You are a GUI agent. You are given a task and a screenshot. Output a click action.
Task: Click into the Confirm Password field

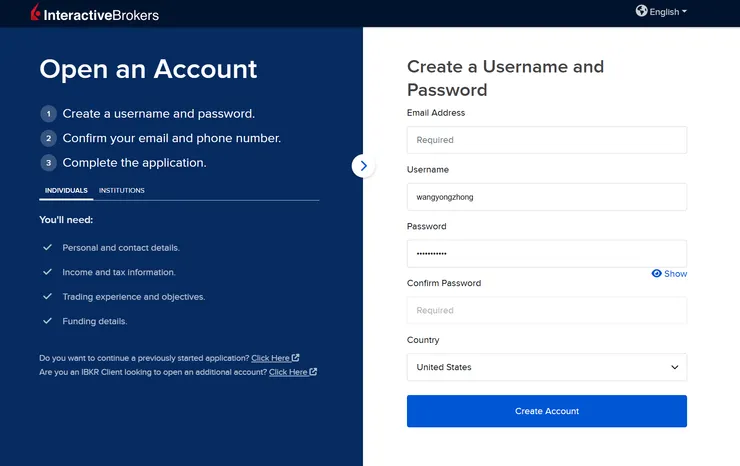[x=547, y=311]
